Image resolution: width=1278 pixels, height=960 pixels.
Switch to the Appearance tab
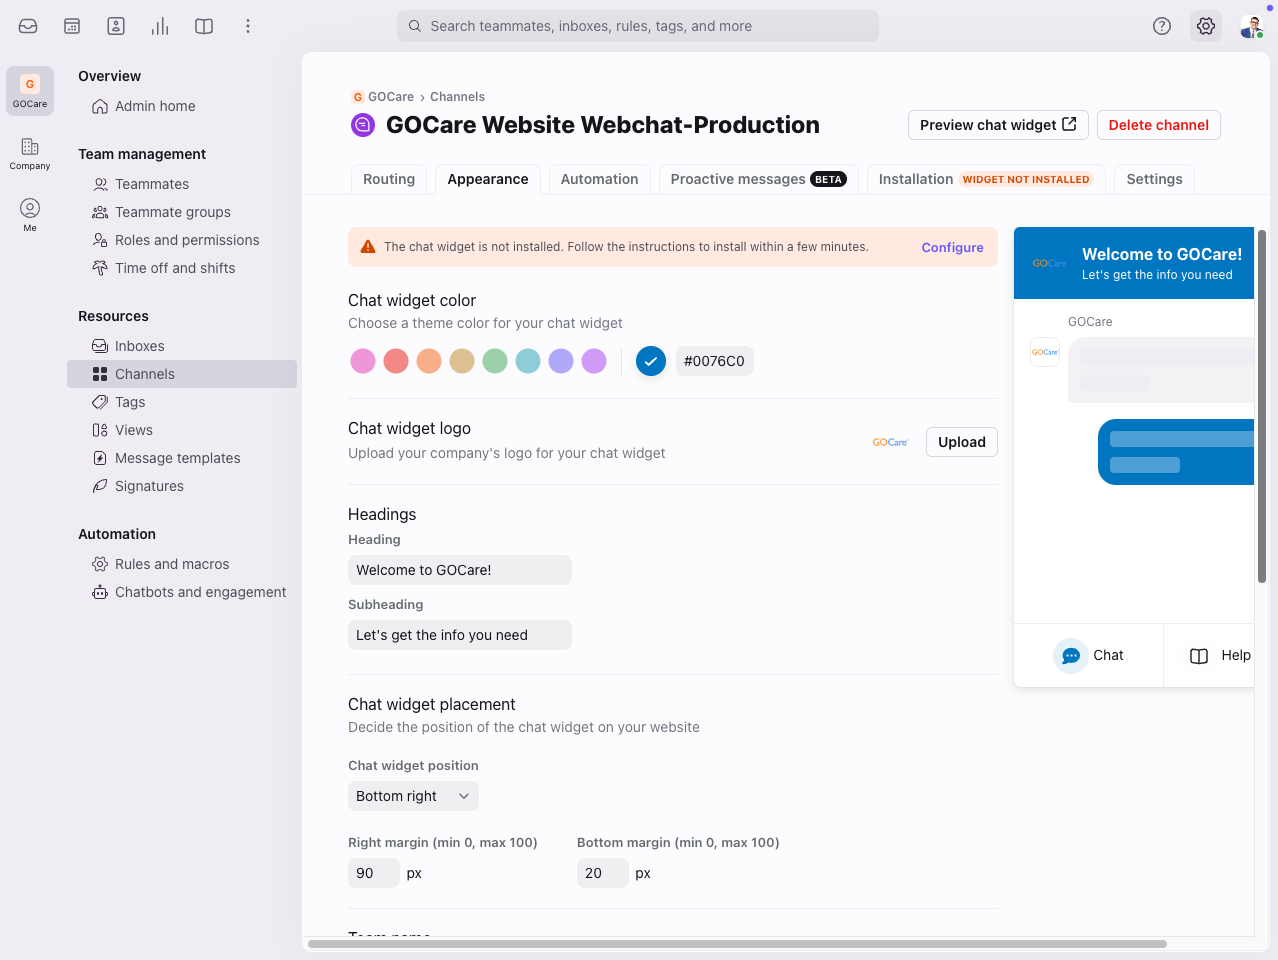click(x=488, y=179)
